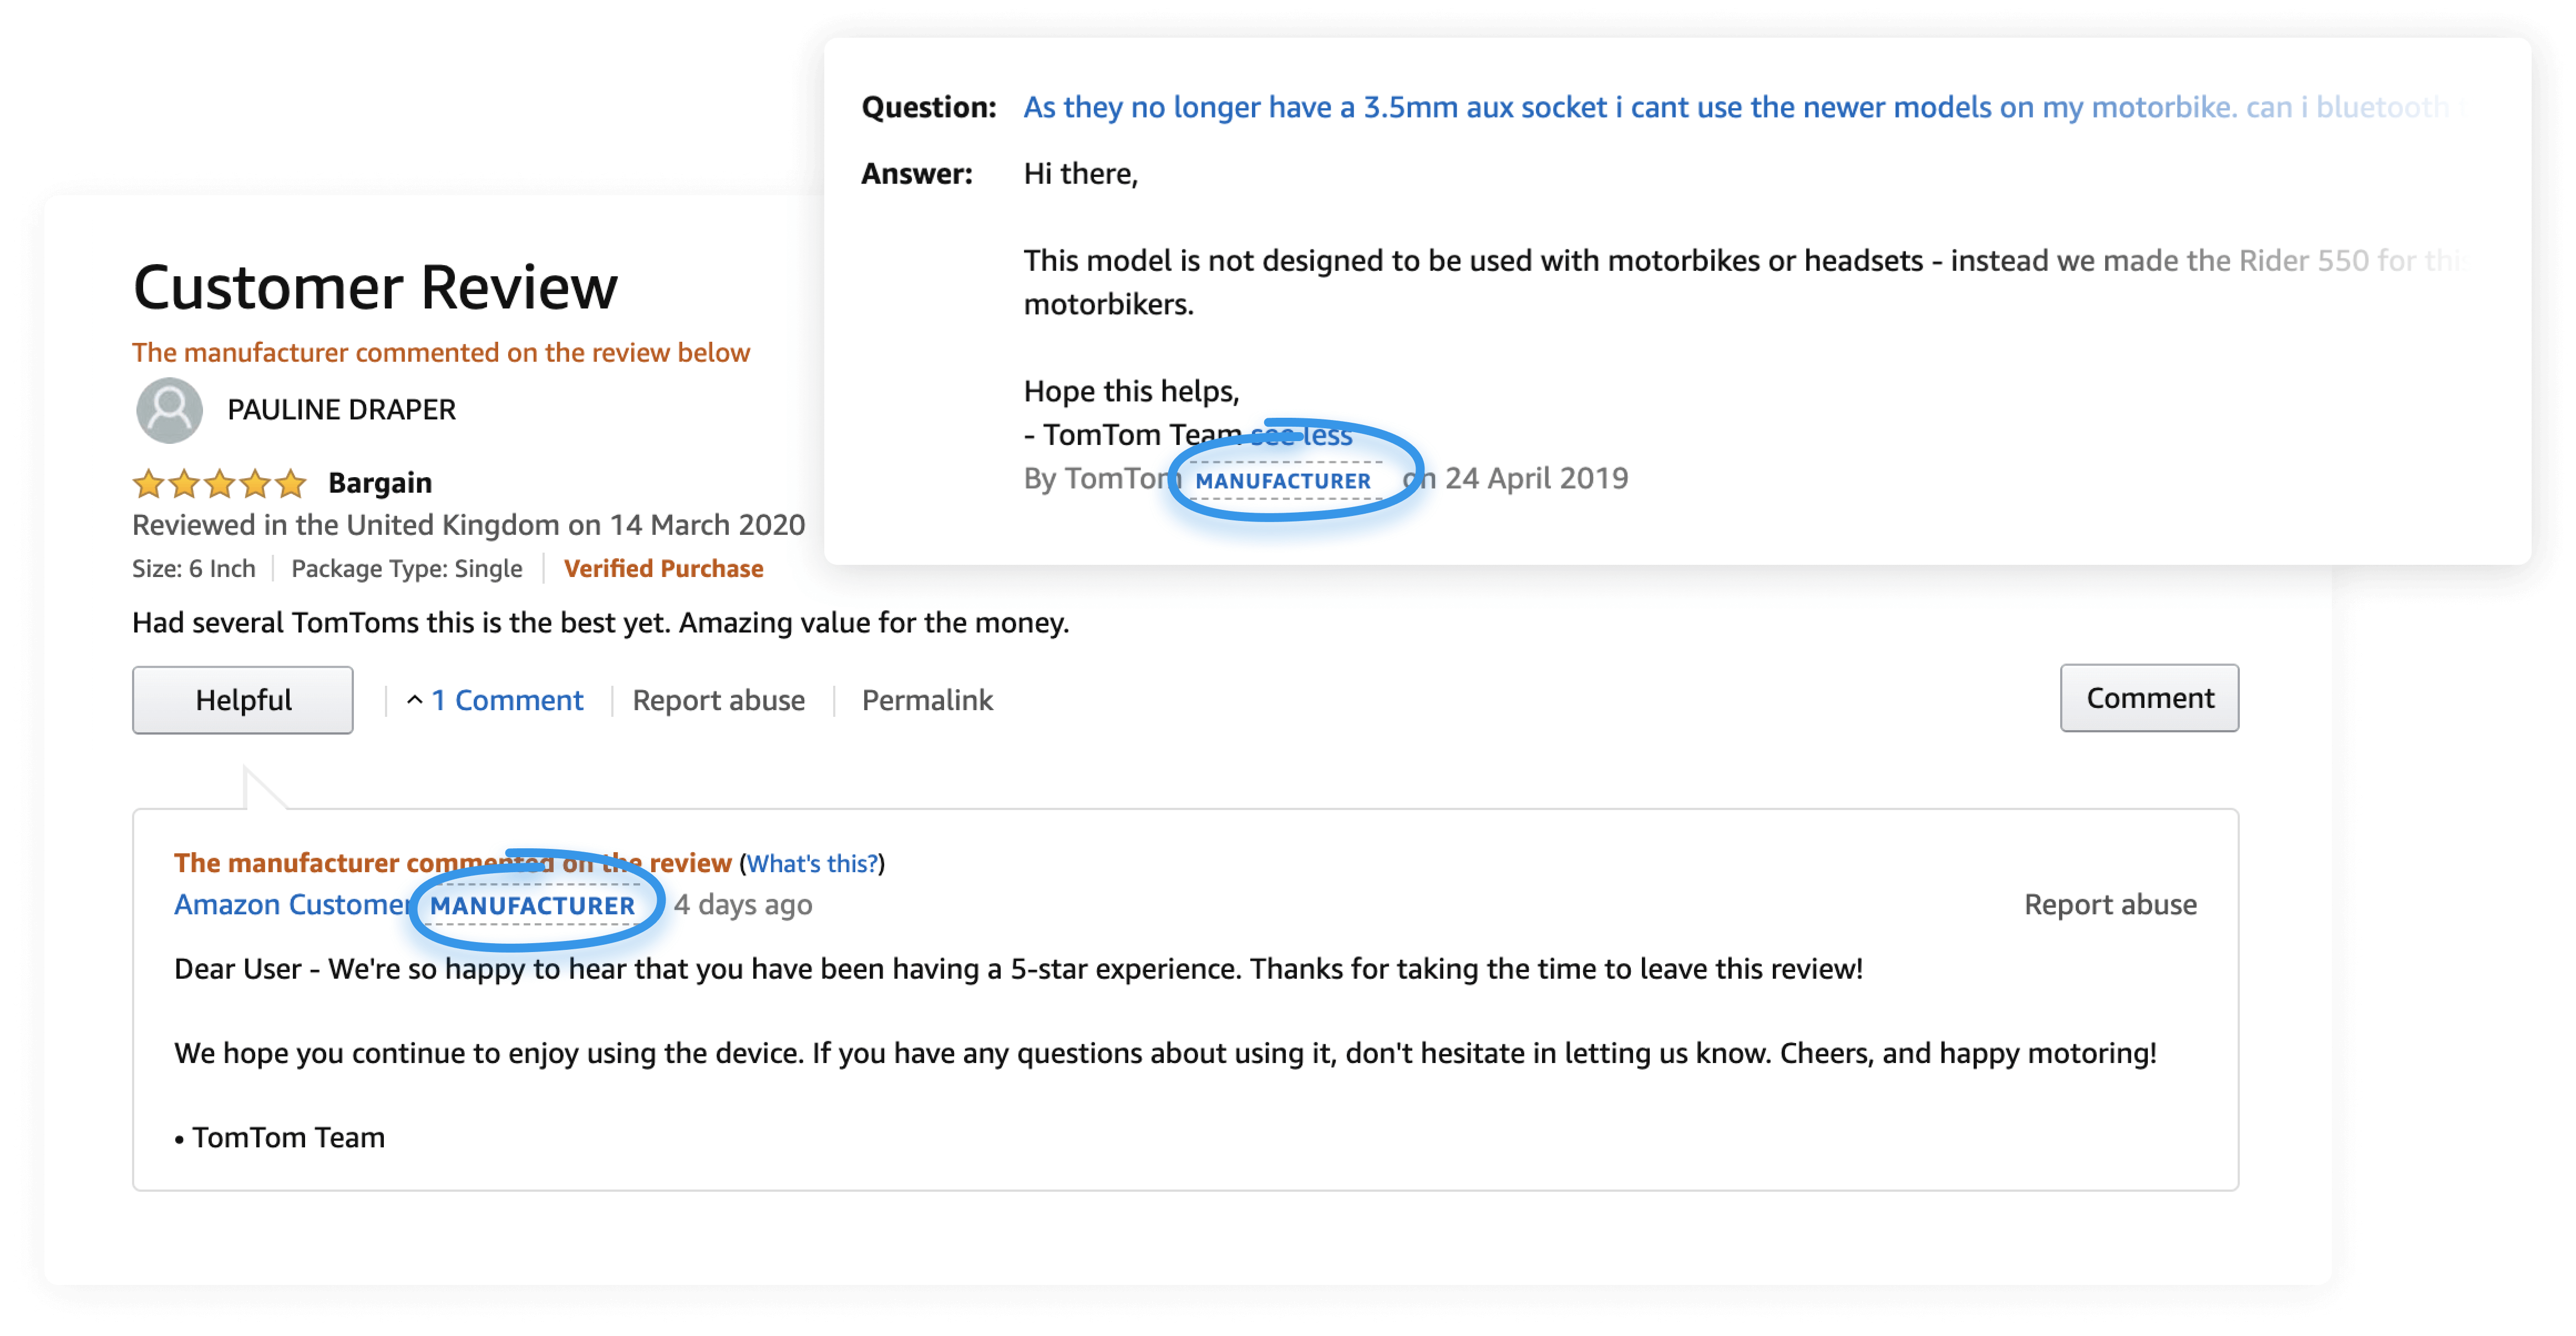The image size is (2576, 1336).
Task: Click MANUFACTURER badge beside By TomTom
Action: coord(1283,481)
